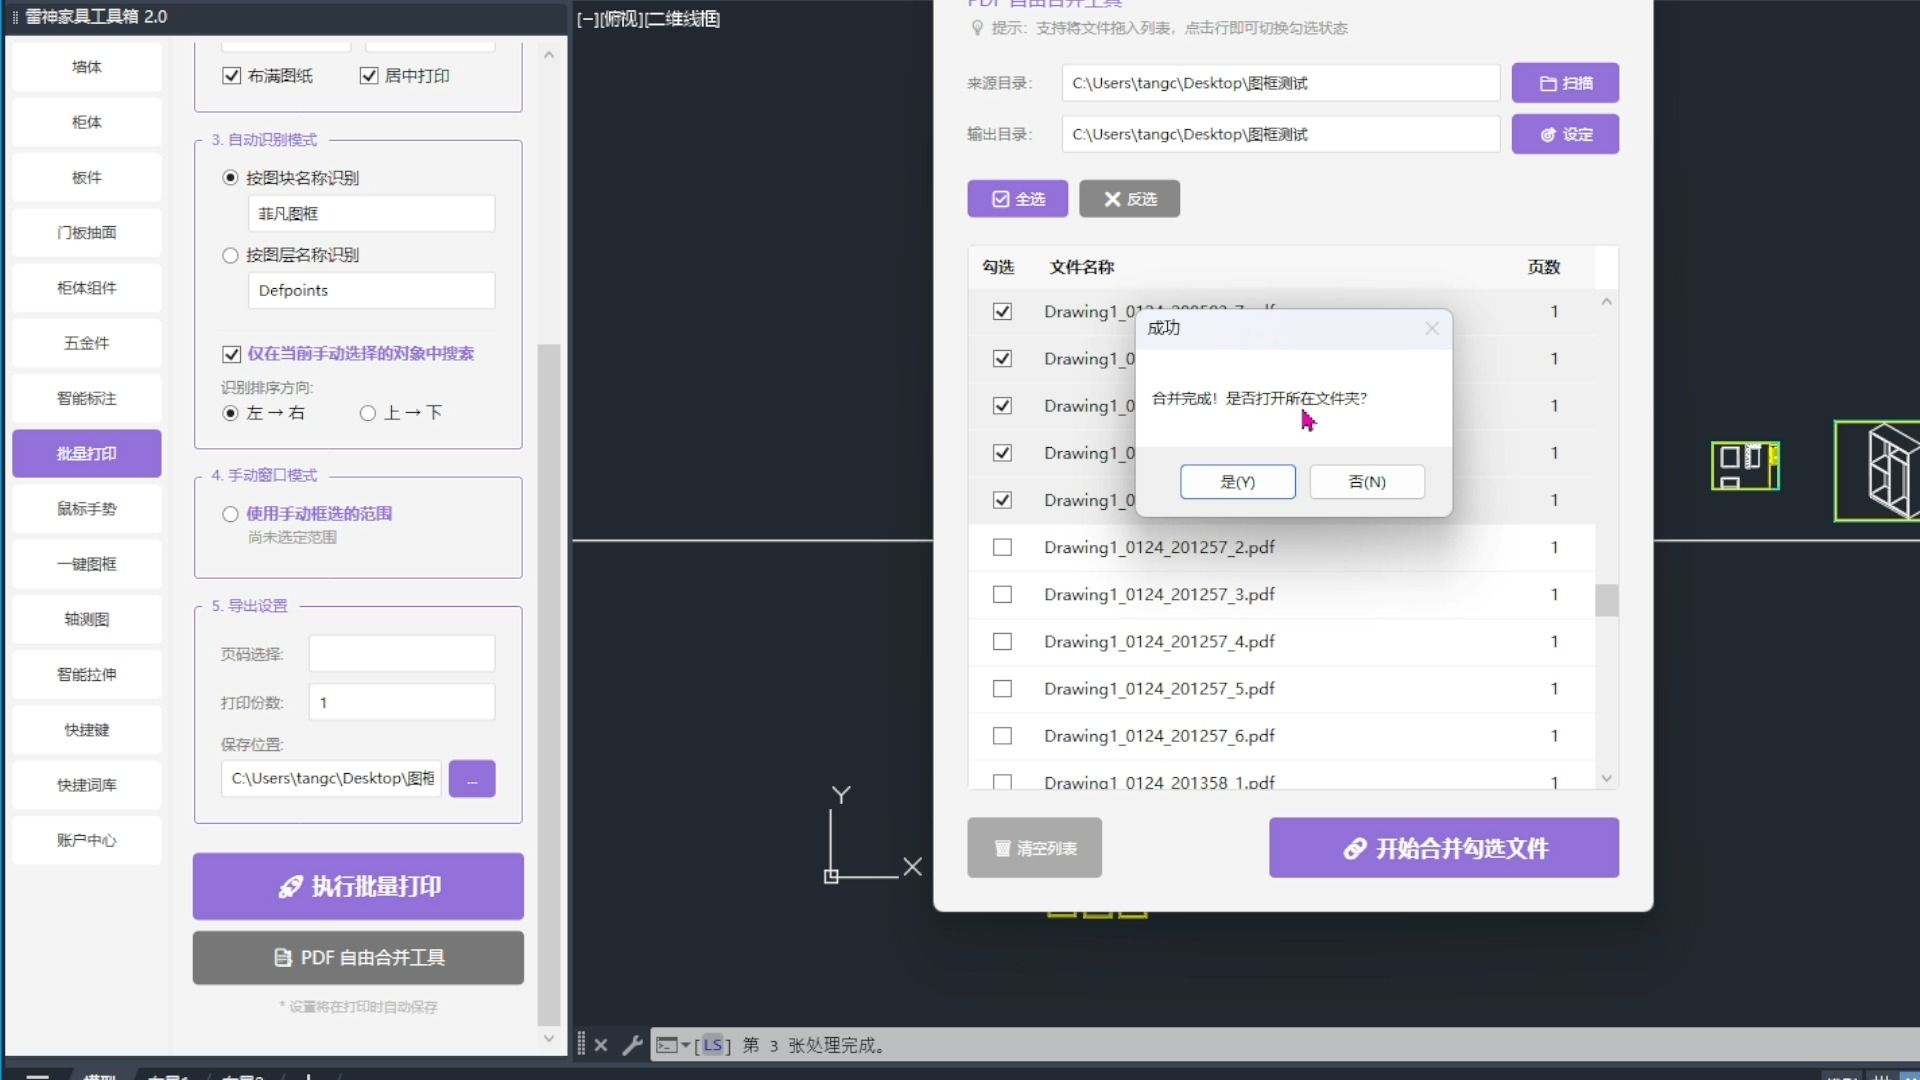Click the X icon in command line bar
This screenshot has width=1920, height=1080.
coord(600,1045)
